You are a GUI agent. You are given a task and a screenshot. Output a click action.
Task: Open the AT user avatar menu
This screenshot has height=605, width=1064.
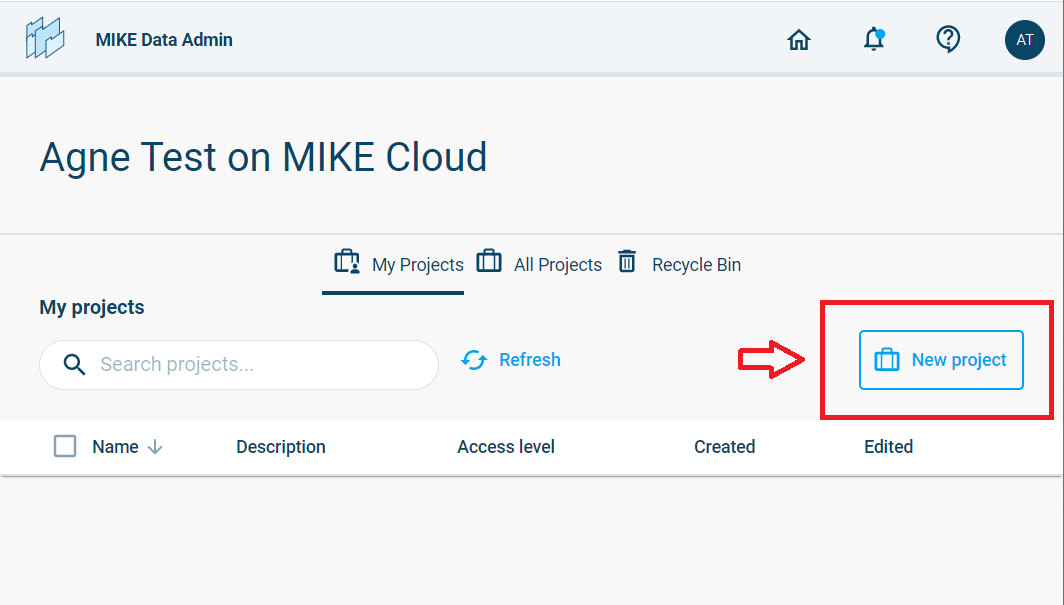1024,40
